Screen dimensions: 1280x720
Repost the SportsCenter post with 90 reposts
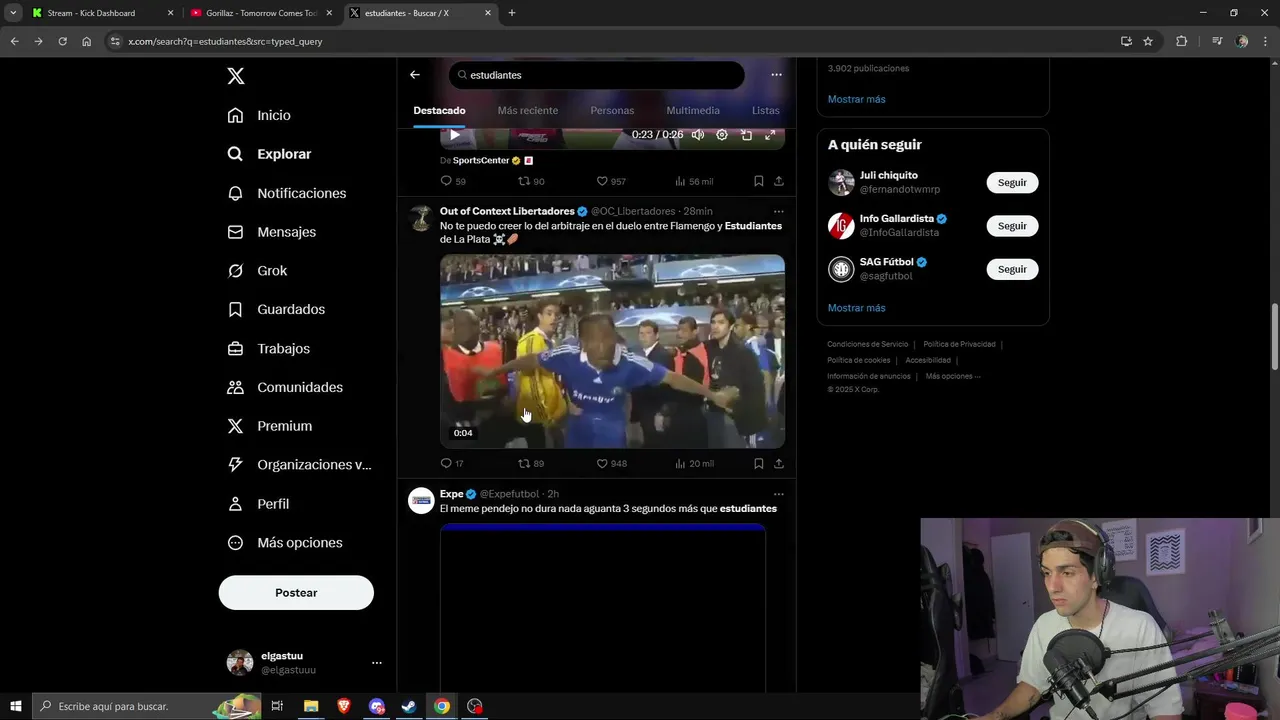tap(531, 181)
